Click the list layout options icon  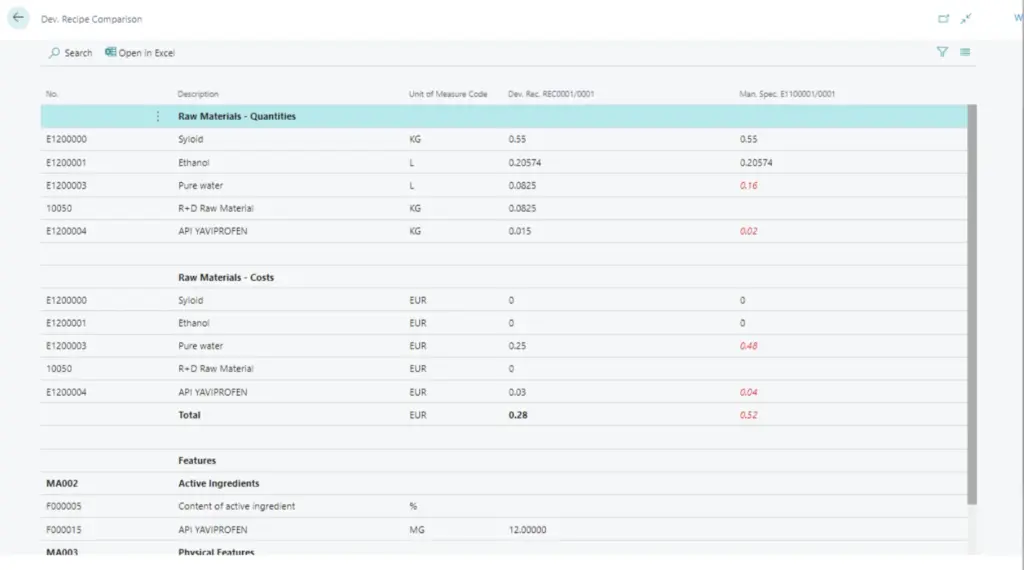pos(965,52)
